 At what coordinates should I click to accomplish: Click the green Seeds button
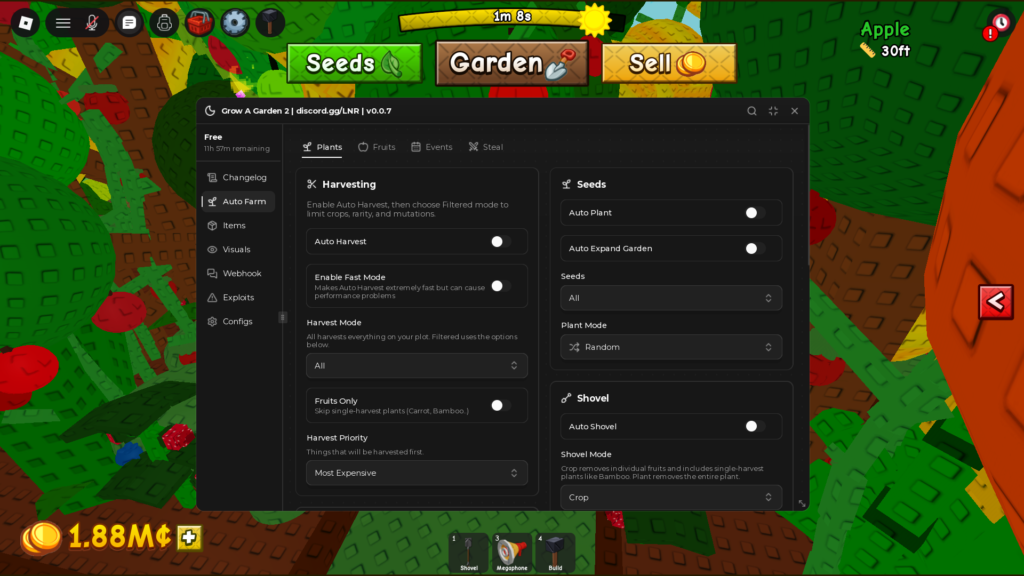point(355,63)
